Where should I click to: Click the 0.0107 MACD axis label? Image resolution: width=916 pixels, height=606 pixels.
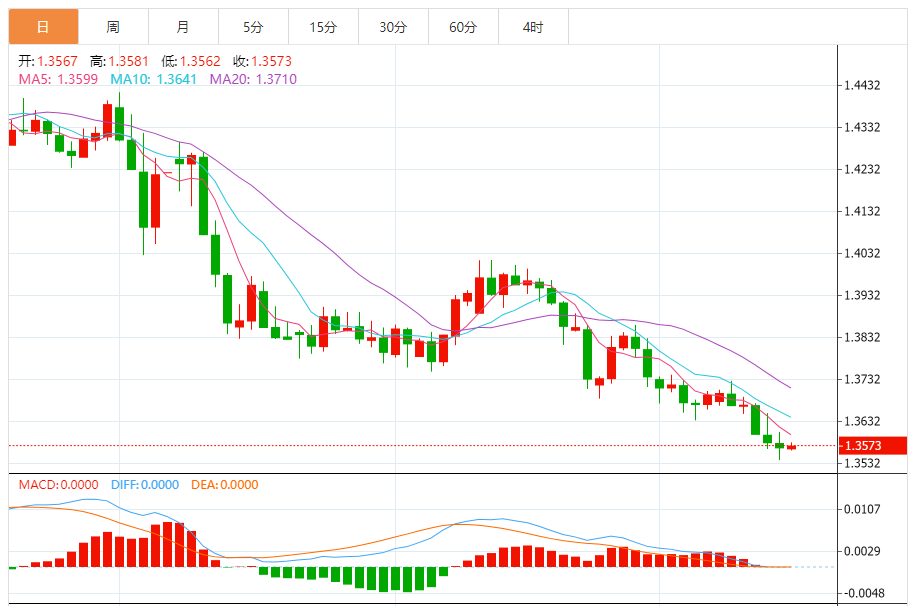[862, 510]
